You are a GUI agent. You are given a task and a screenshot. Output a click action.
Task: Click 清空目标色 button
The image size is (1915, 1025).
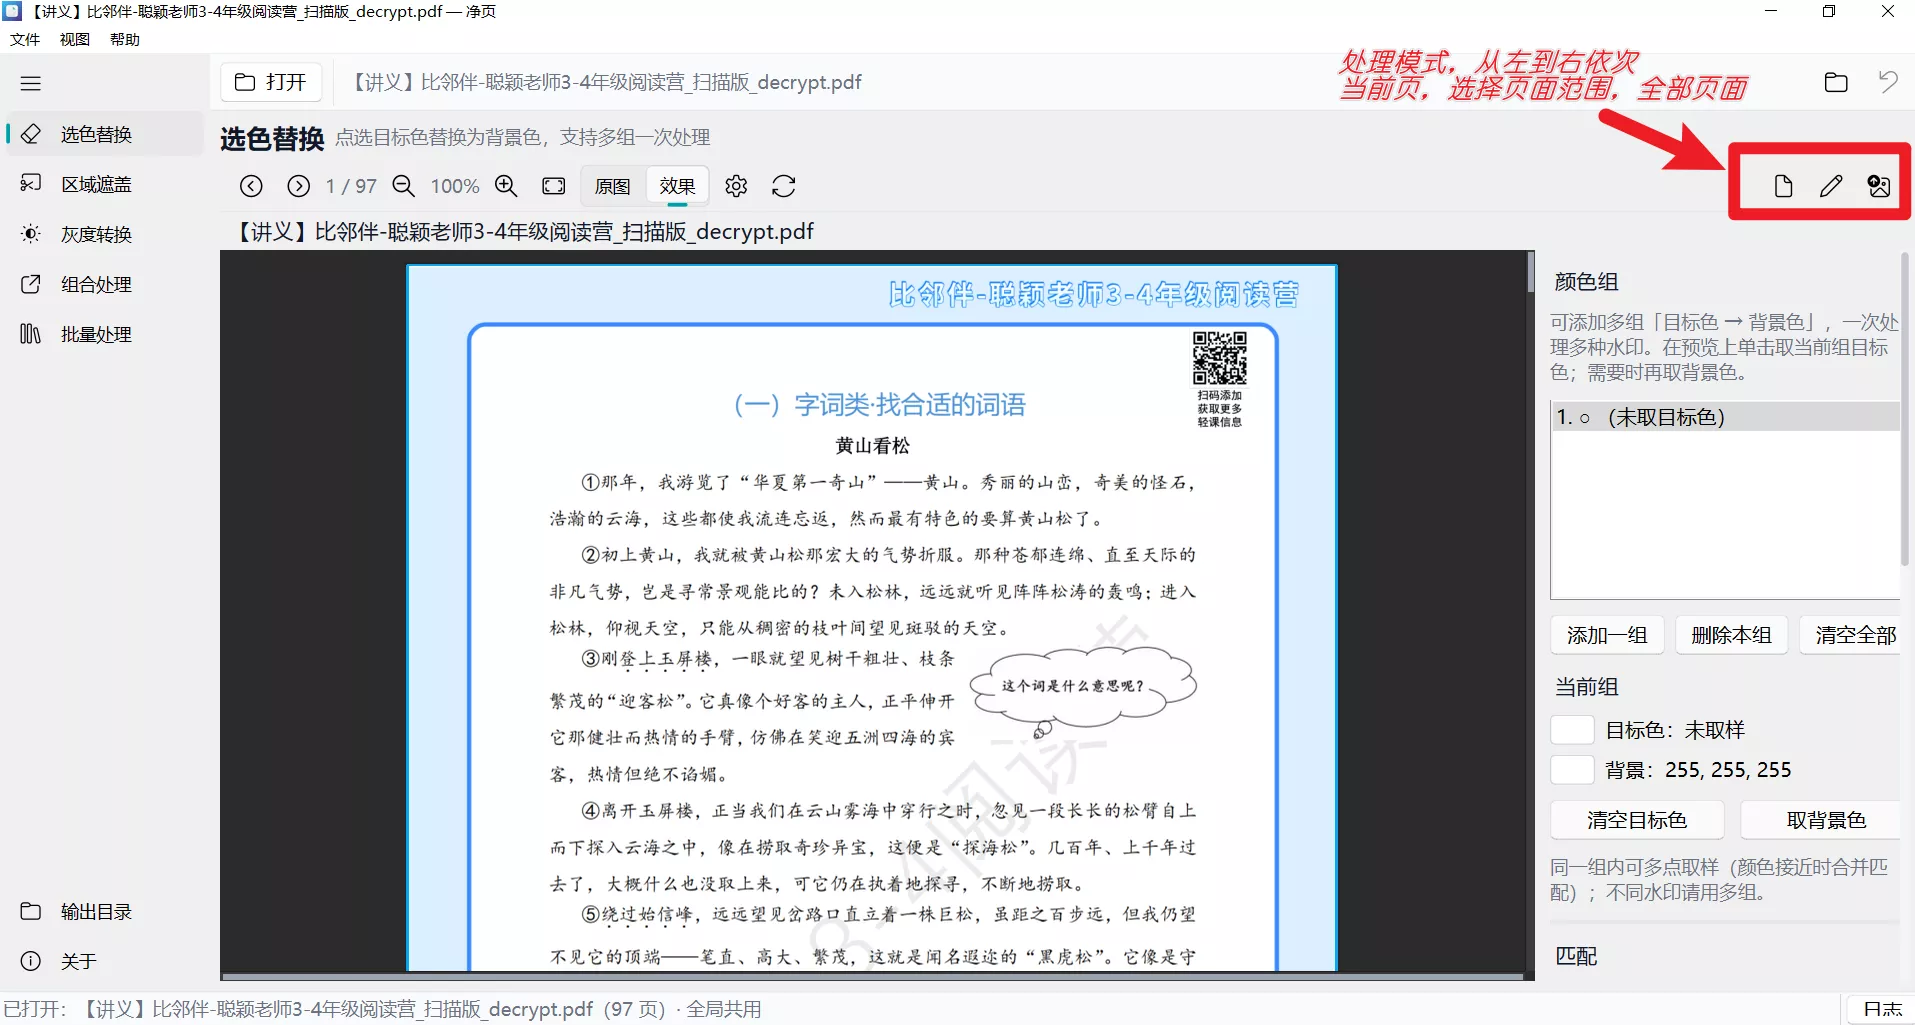(x=1637, y=820)
